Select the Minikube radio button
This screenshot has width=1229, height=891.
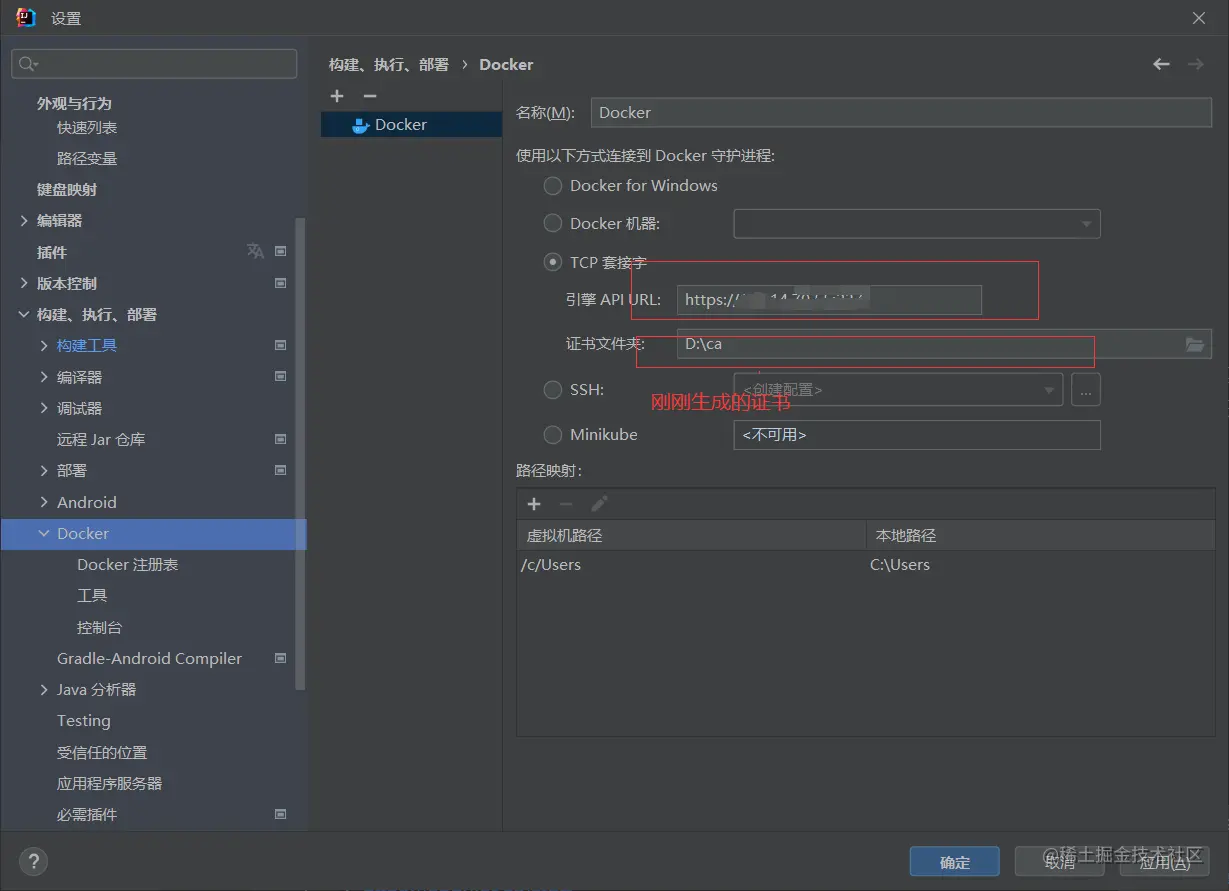(x=552, y=434)
